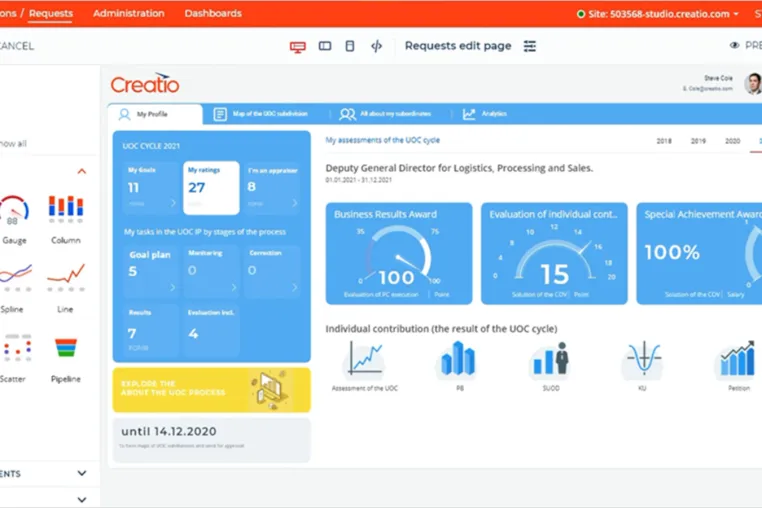Open the Monitoring tile
The image size is (762, 508).
pyautogui.click(x=211, y=271)
